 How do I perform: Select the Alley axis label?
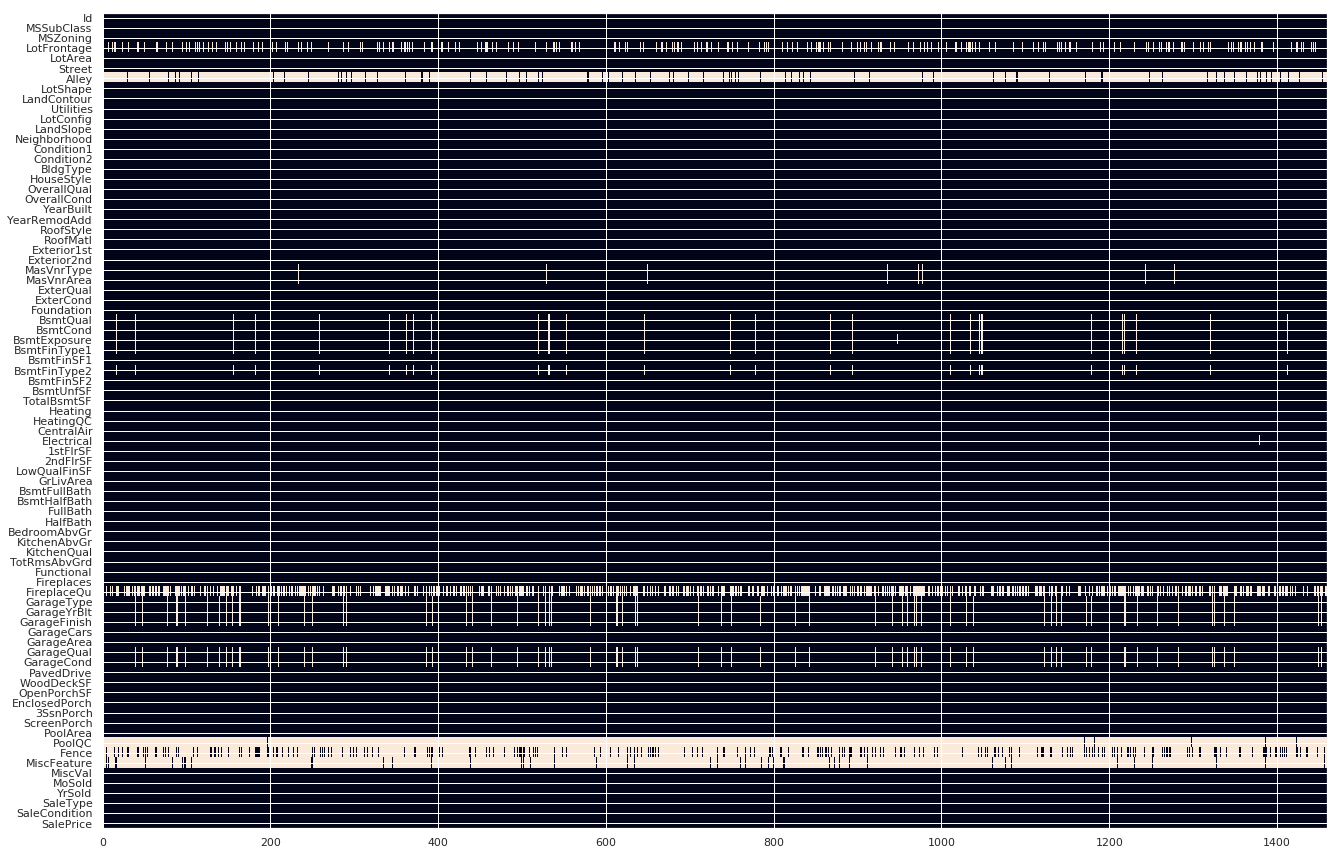(79, 79)
